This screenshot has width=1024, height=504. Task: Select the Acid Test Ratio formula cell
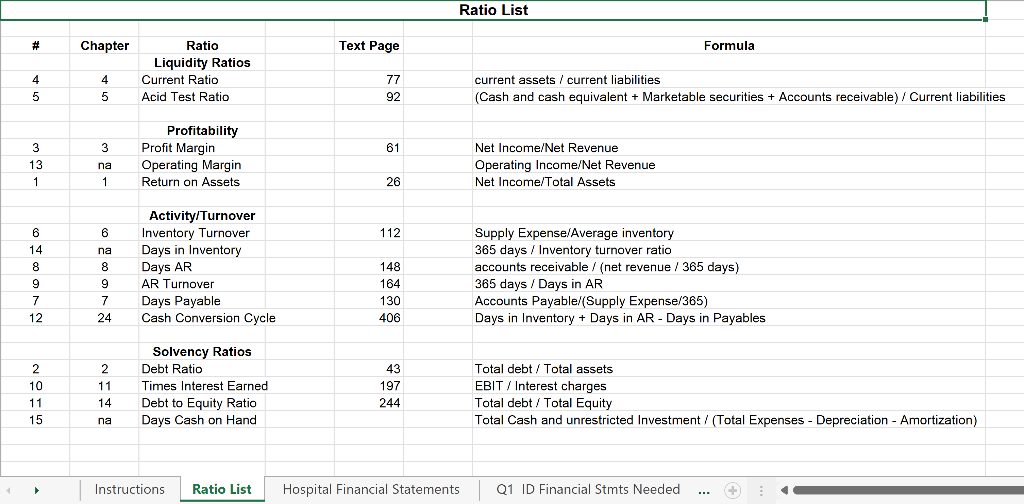[729, 97]
